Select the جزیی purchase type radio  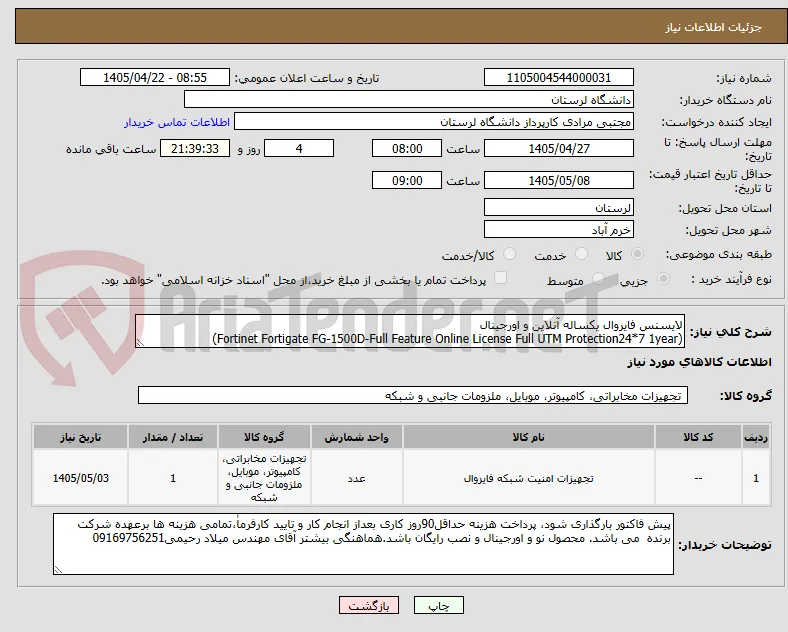[663, 278]
